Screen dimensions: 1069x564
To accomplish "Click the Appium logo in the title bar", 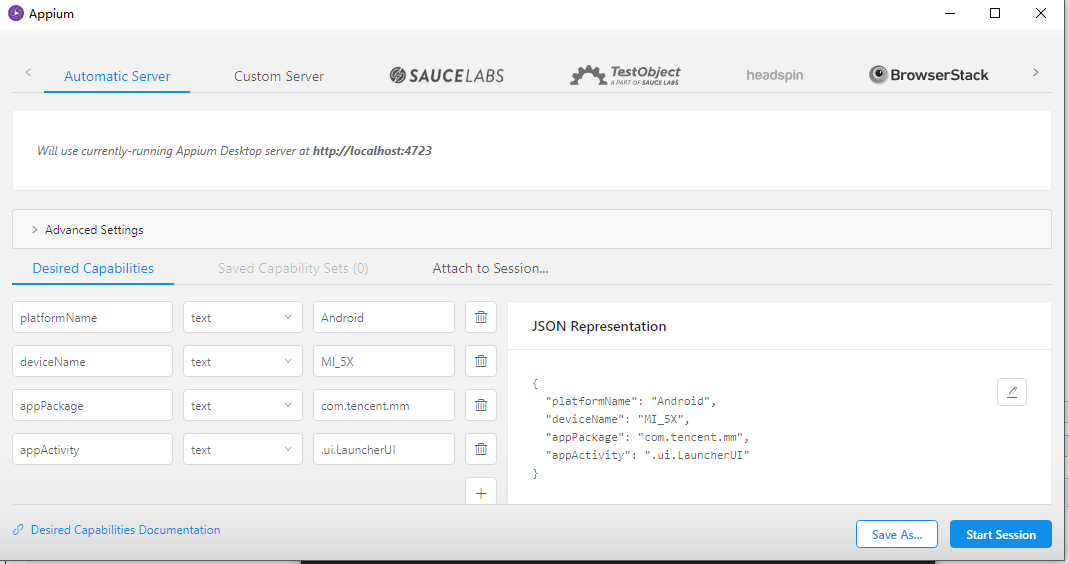I will (16, 13).
